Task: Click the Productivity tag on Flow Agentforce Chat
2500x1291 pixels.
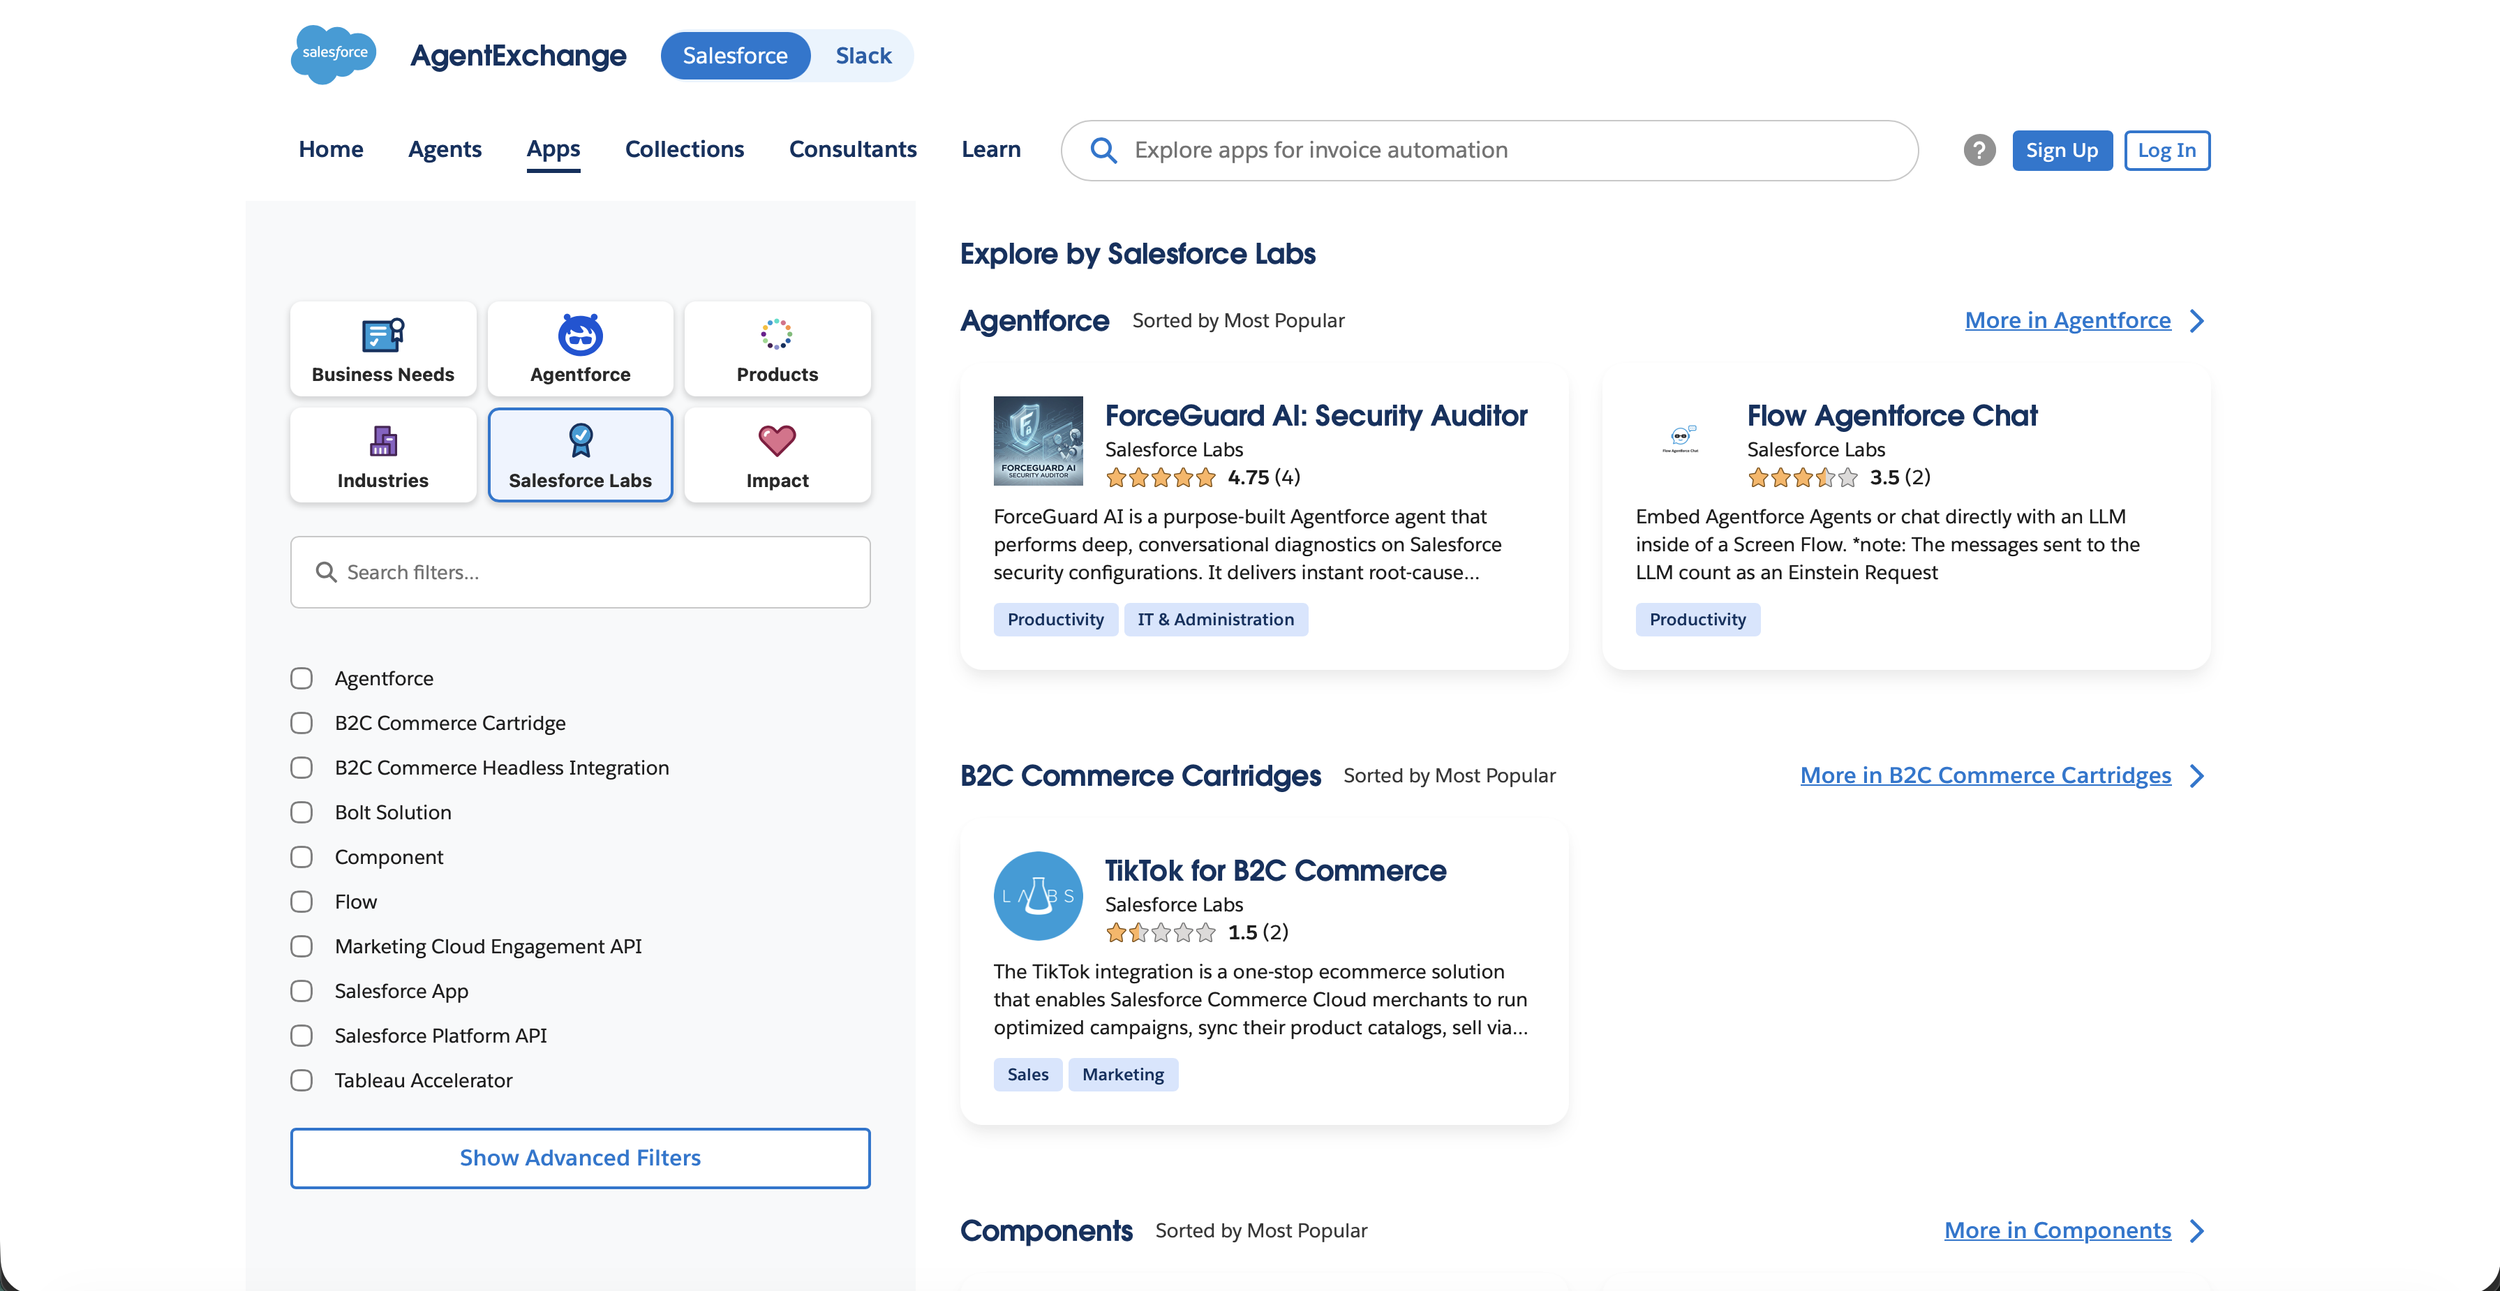Action: pos(1697,620)
